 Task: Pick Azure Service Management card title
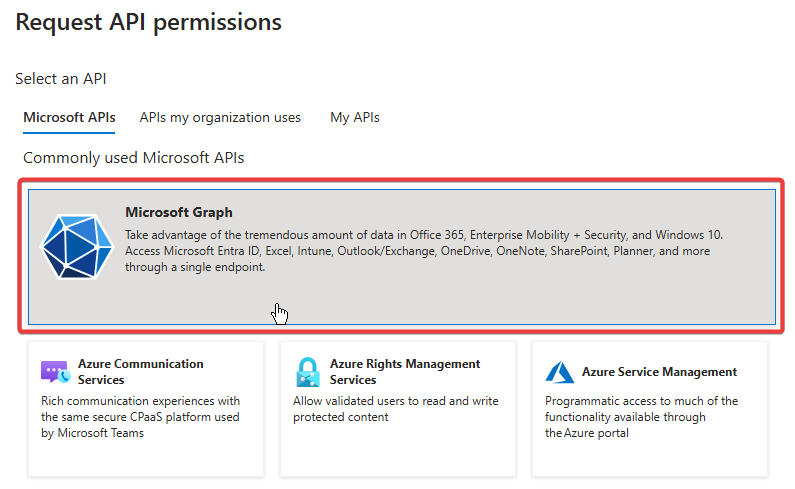tap(659, 372)
